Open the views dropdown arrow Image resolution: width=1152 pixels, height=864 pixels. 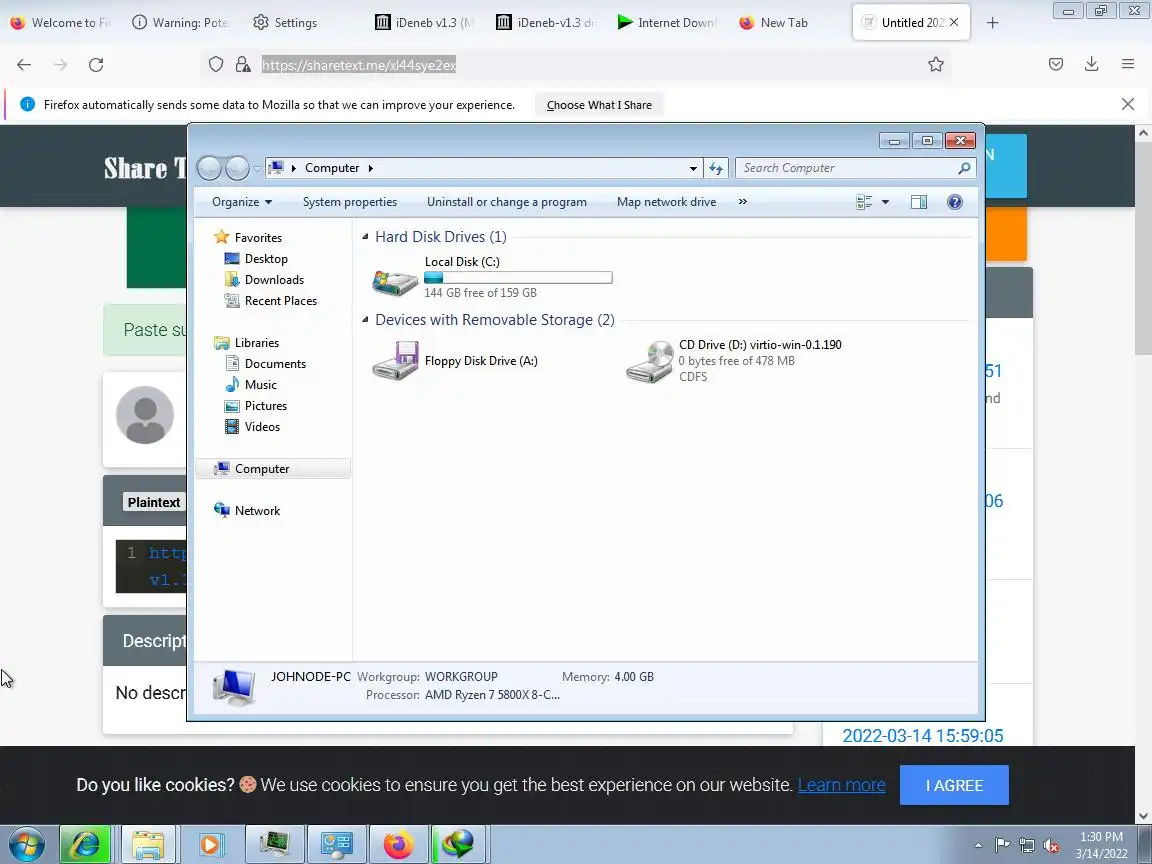click(885, 202)
